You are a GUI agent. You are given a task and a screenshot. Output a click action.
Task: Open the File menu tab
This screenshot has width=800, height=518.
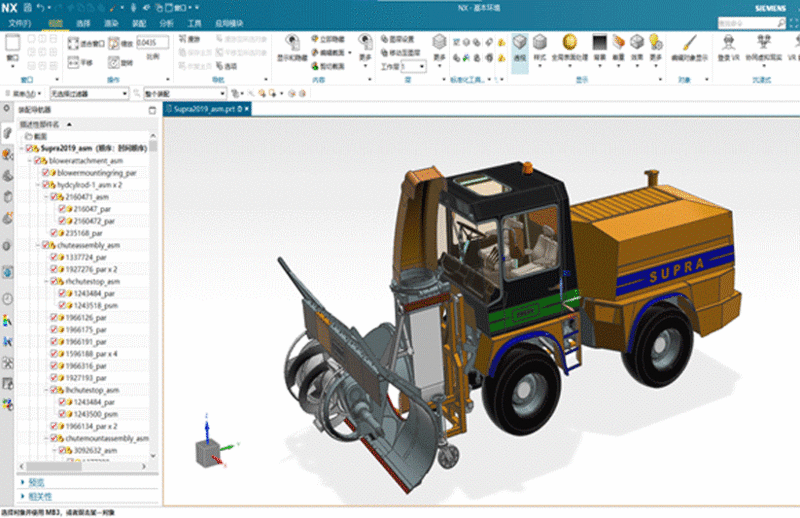pyautogui.click(x=19, y=23)
